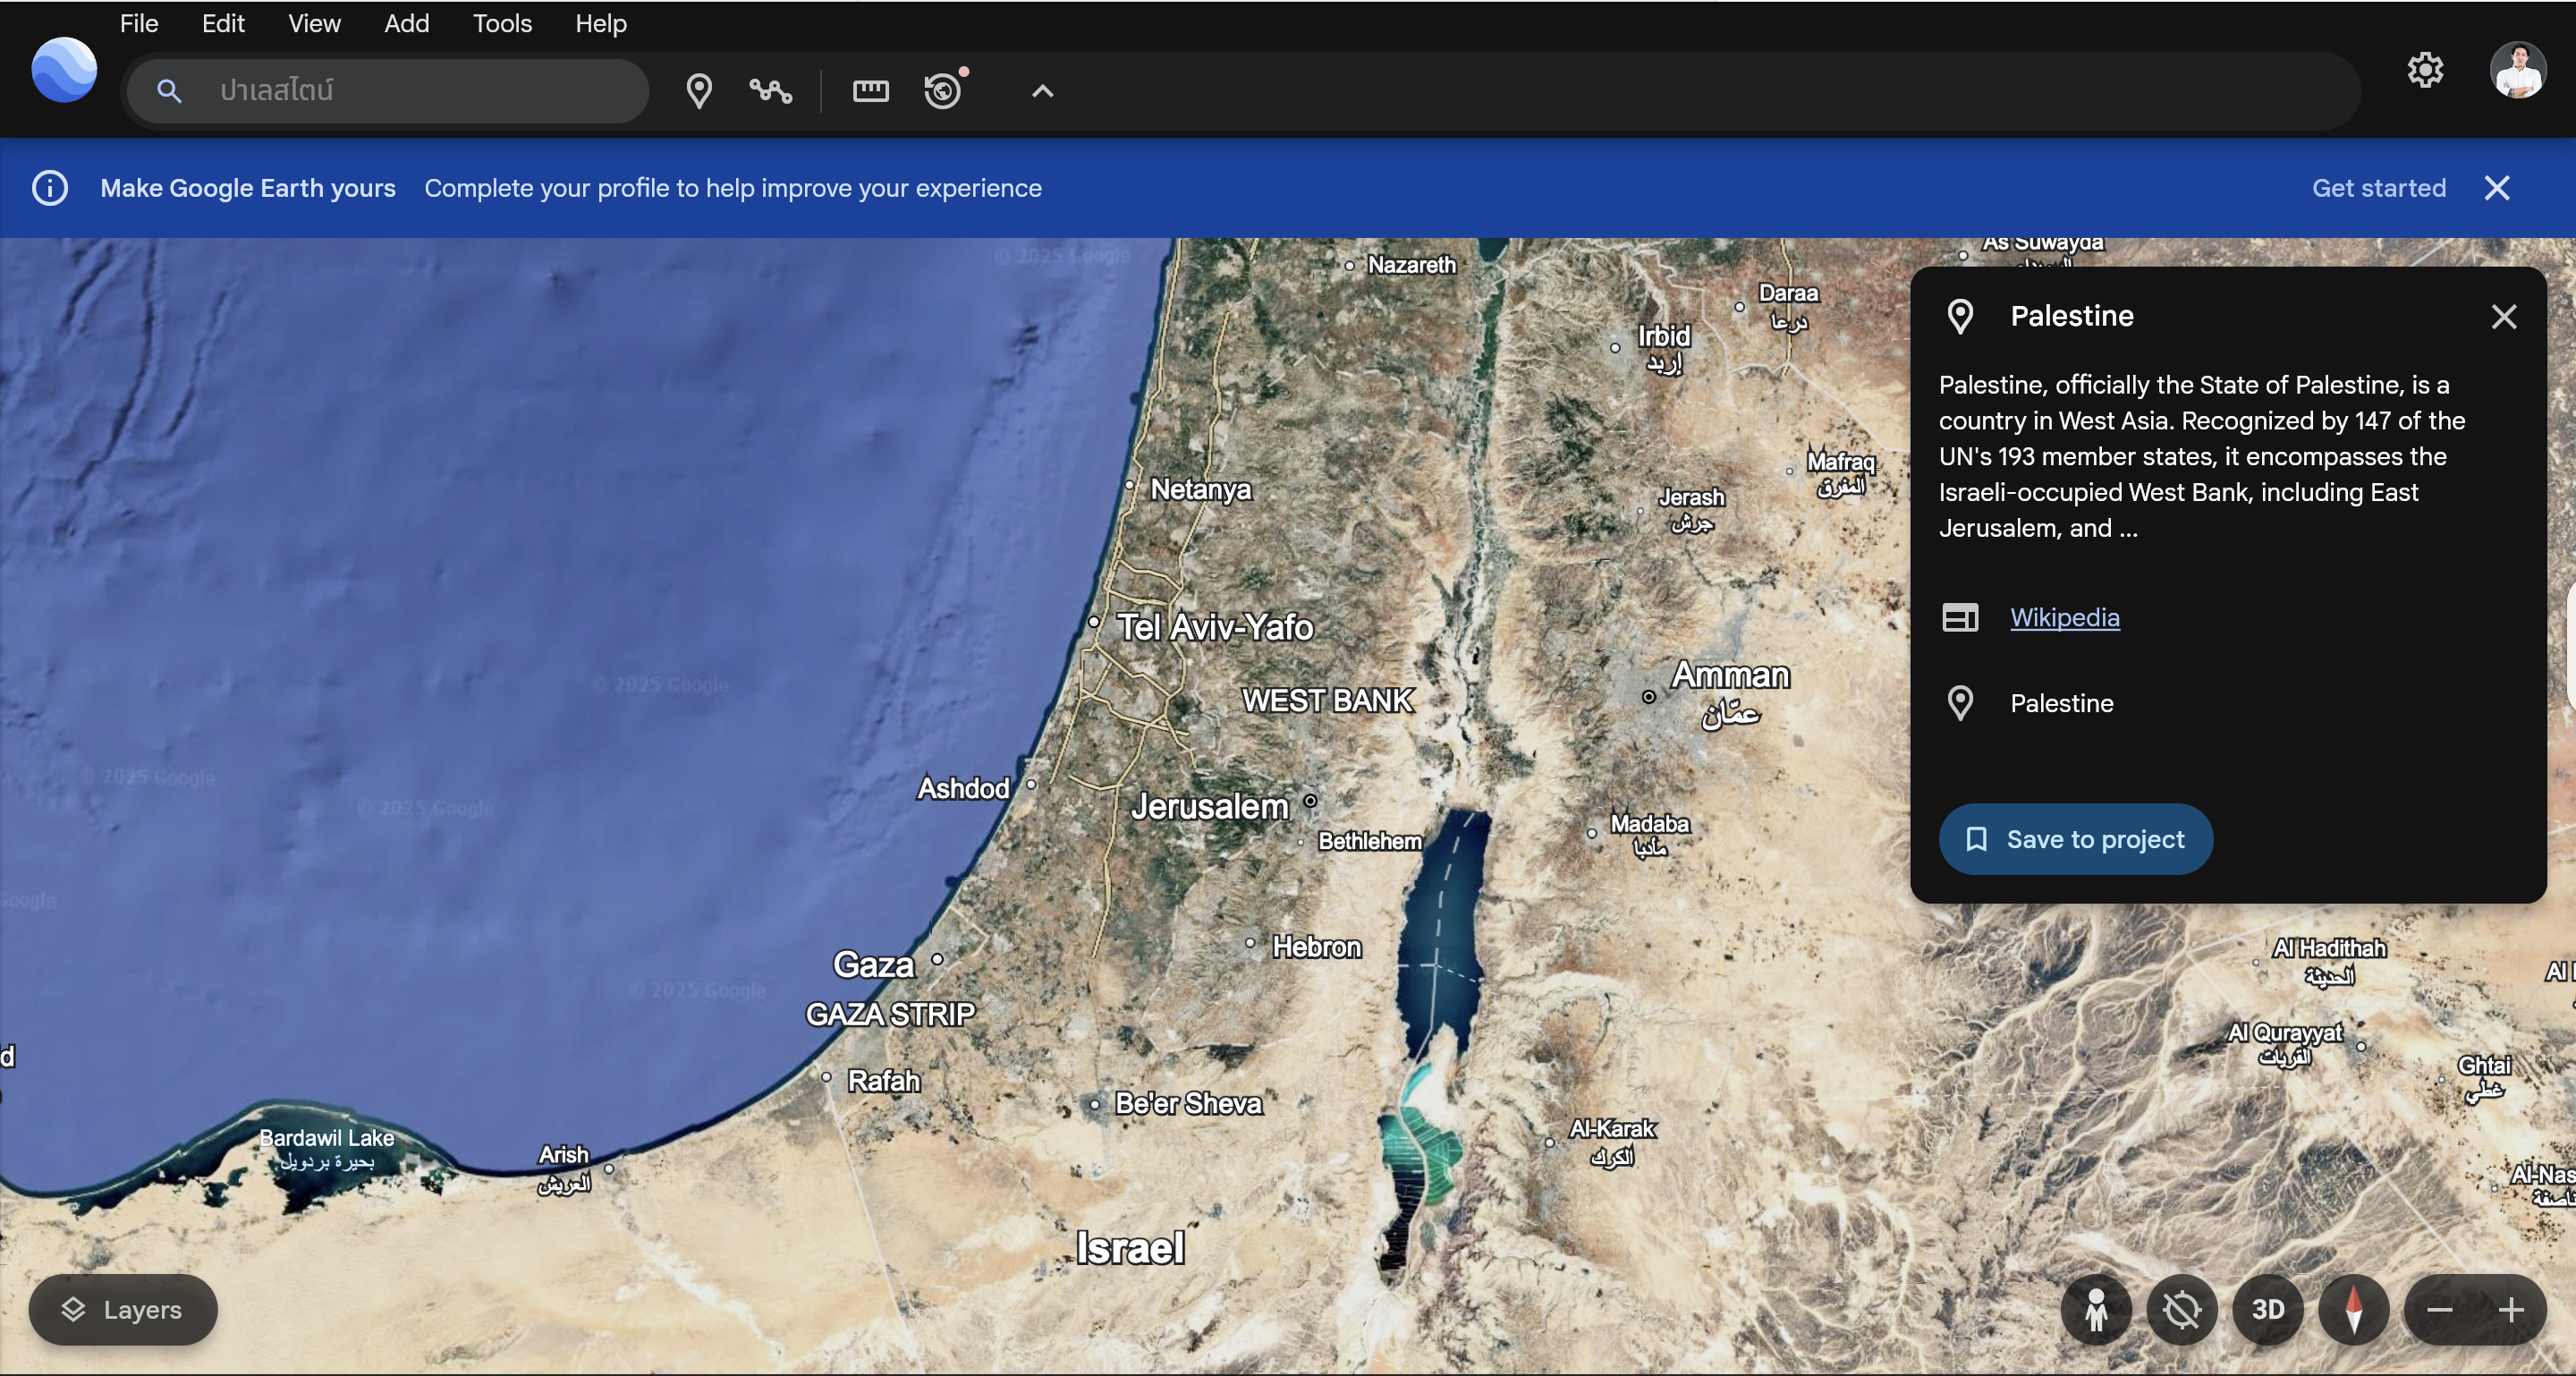Reset the compass to north

point(2353,1309)
